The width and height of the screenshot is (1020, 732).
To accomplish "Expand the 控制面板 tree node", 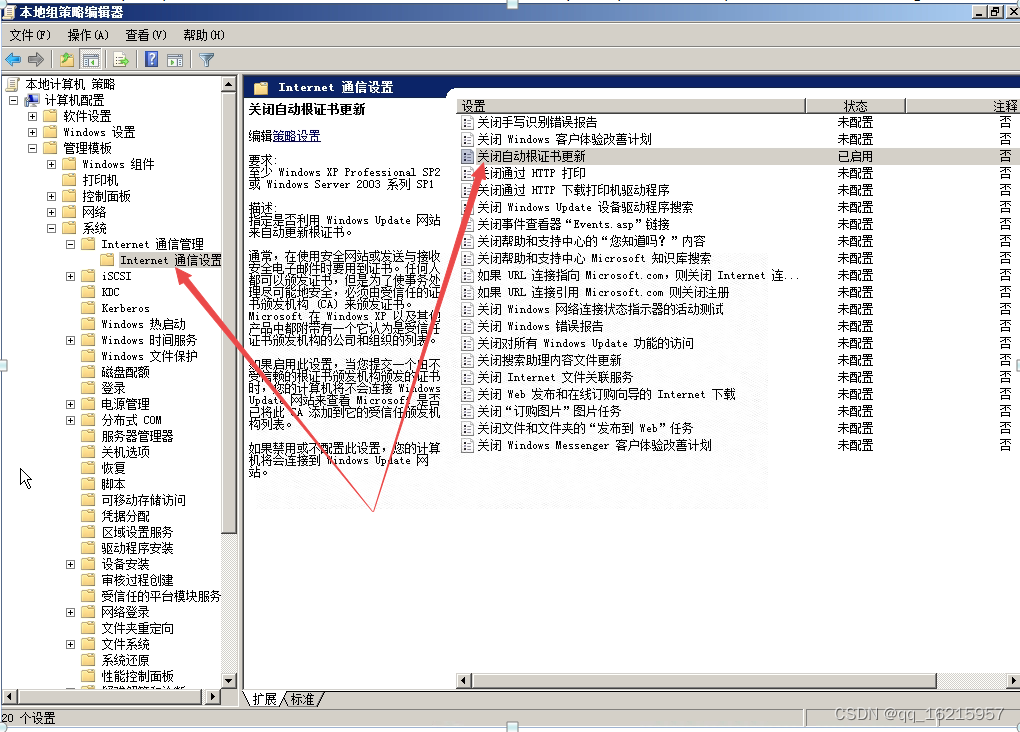I will pyautogui.click(x=51, y=197).
